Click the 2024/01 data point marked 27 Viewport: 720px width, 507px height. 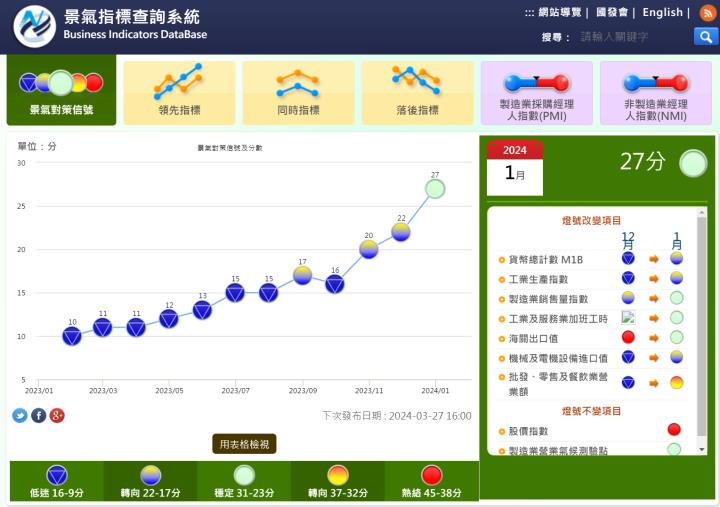[435, 189]
